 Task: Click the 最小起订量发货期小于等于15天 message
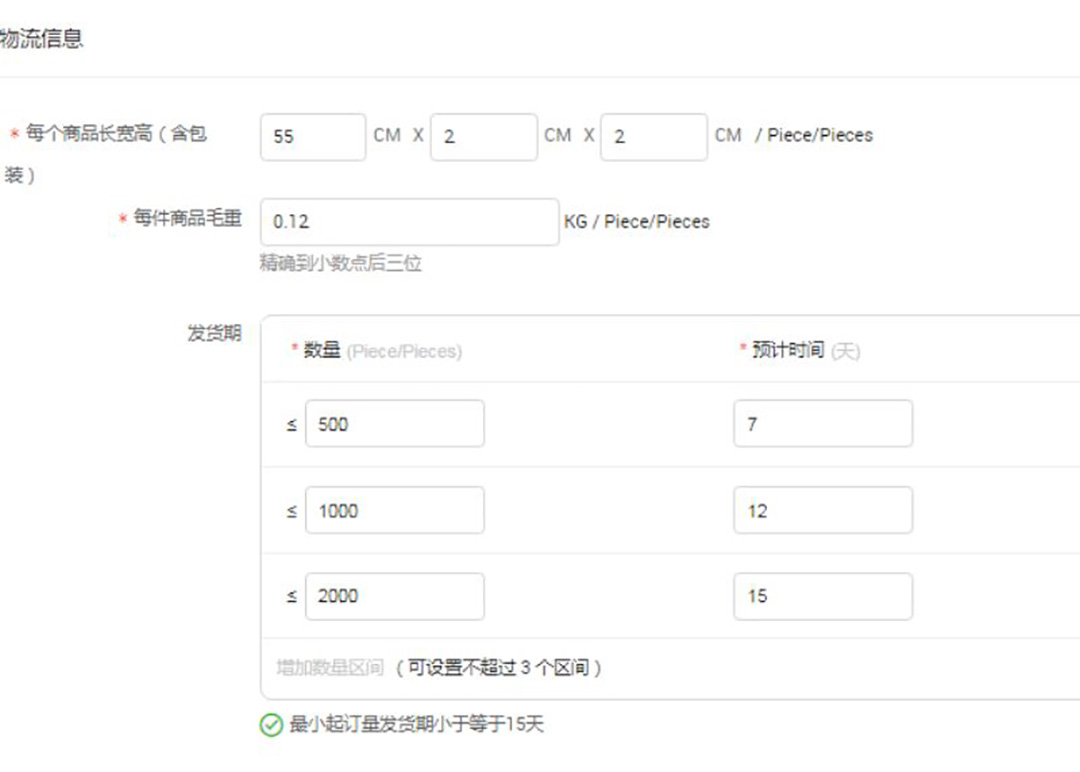coord(416,725)
